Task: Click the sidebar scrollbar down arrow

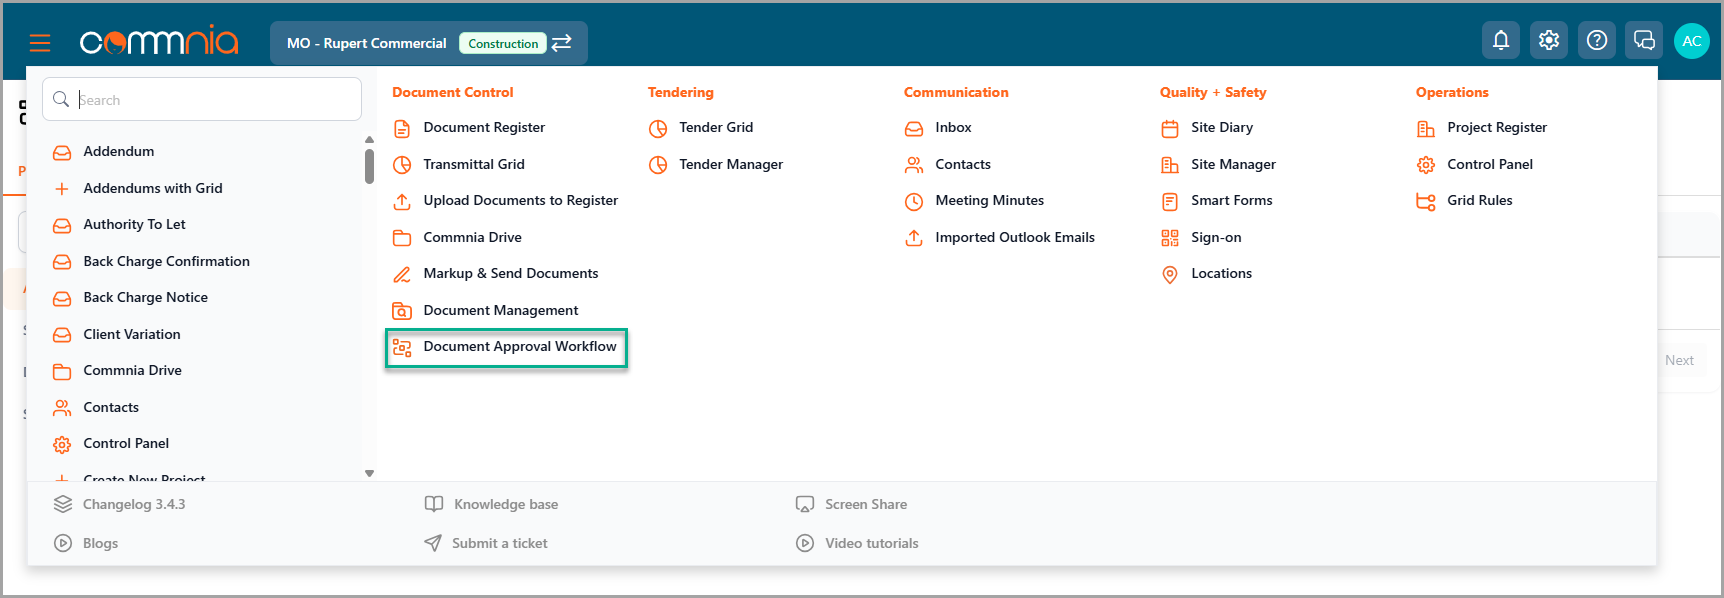Action: click(x=369, y=473)
